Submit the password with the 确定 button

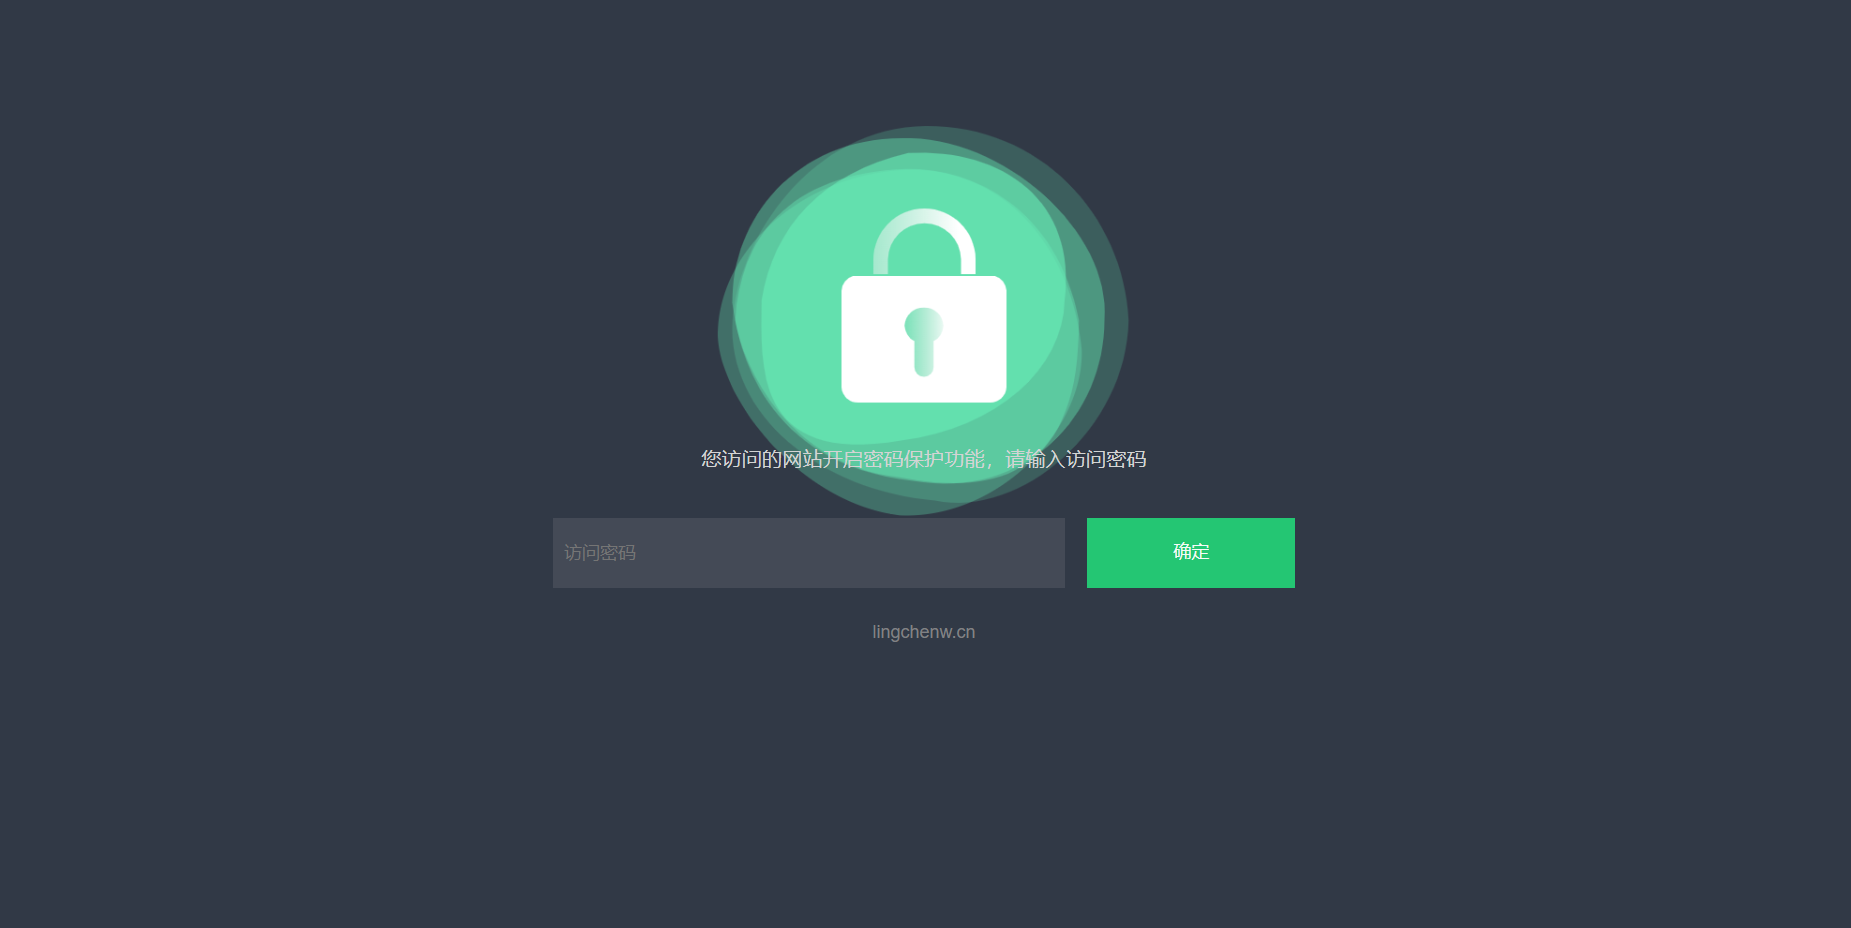pos(1190,553)
